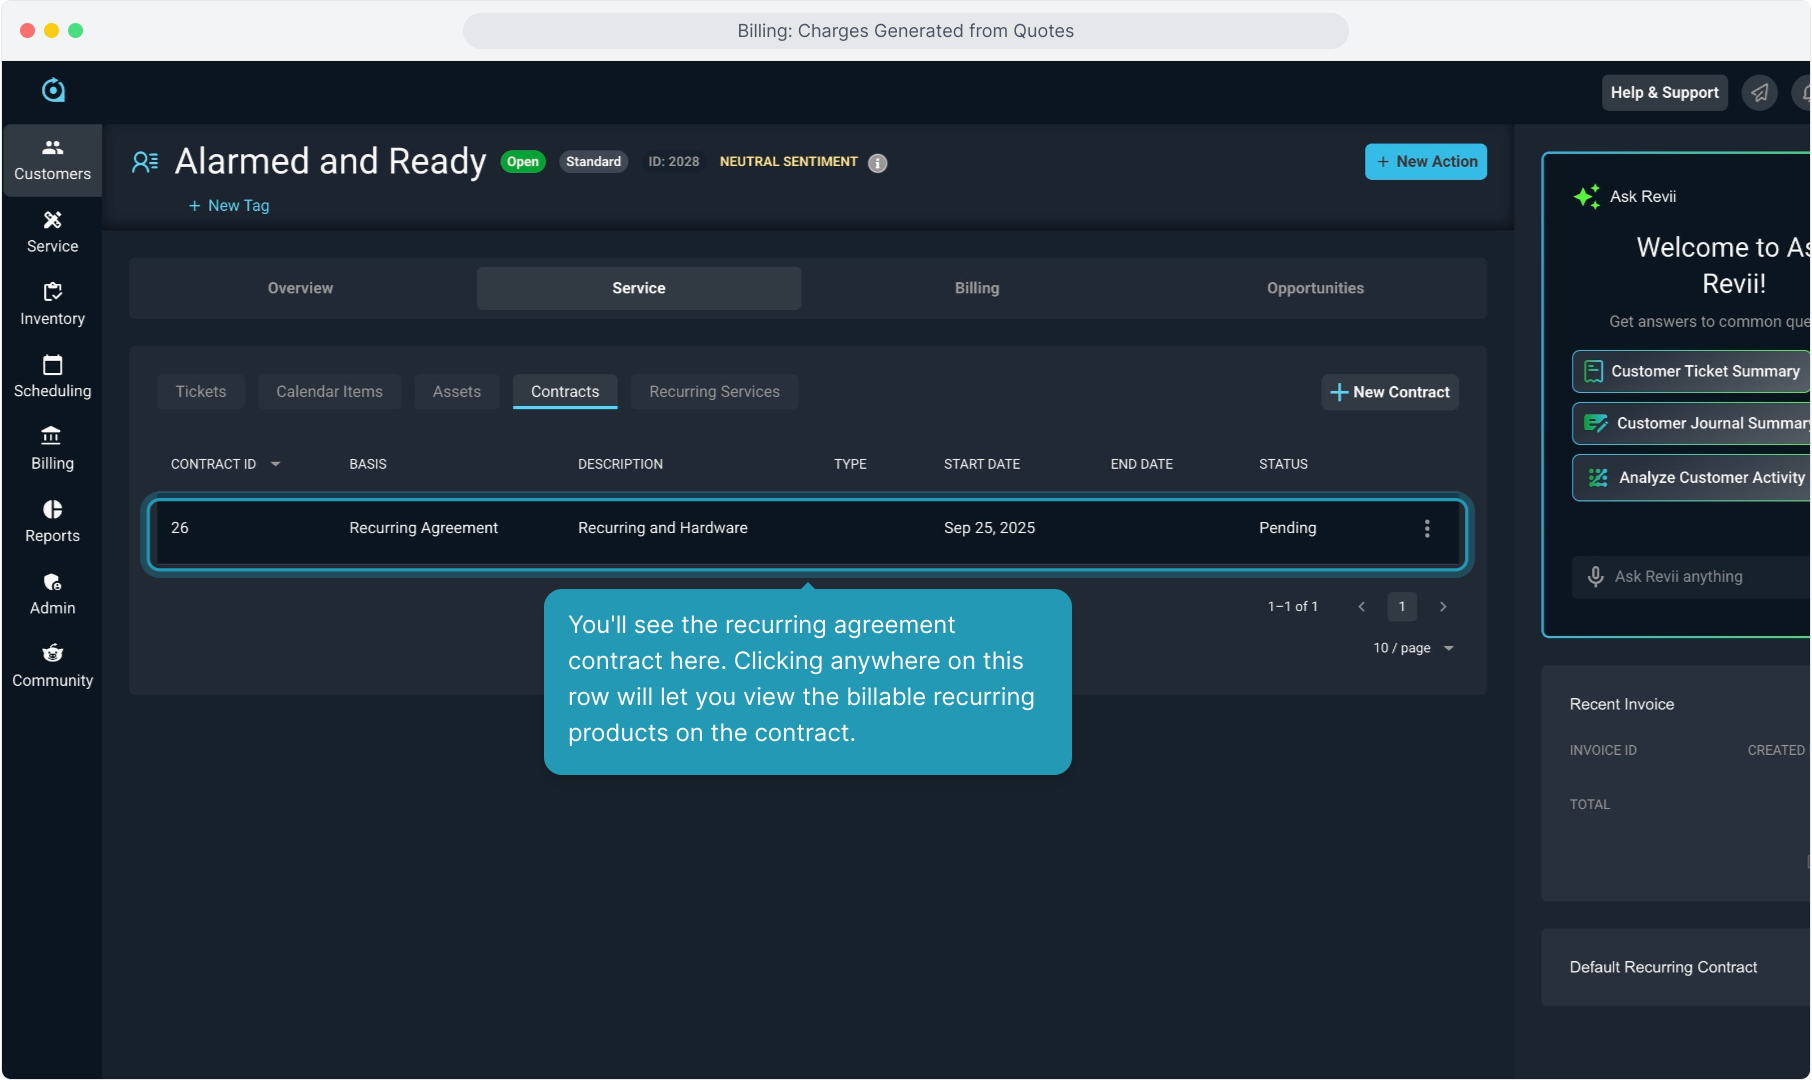
Task: Go to next page of contracts
Action: coord(1443,607)
